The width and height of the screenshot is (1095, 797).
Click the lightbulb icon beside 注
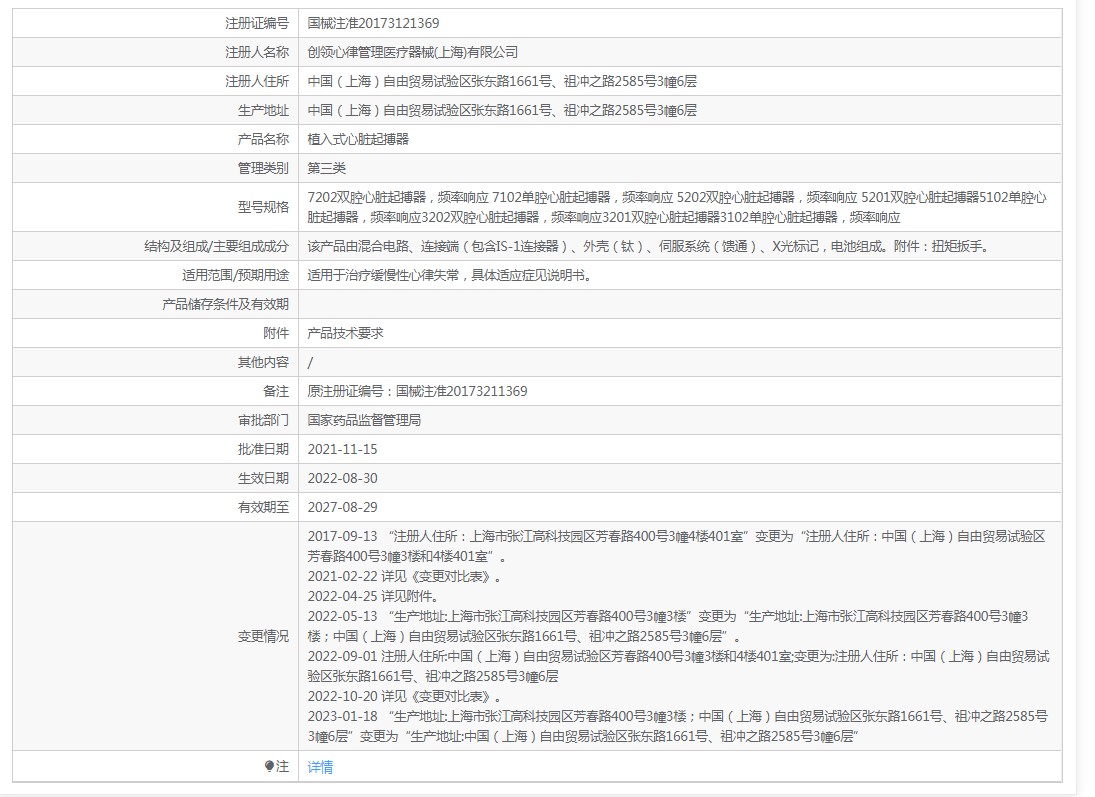point(270,766)
